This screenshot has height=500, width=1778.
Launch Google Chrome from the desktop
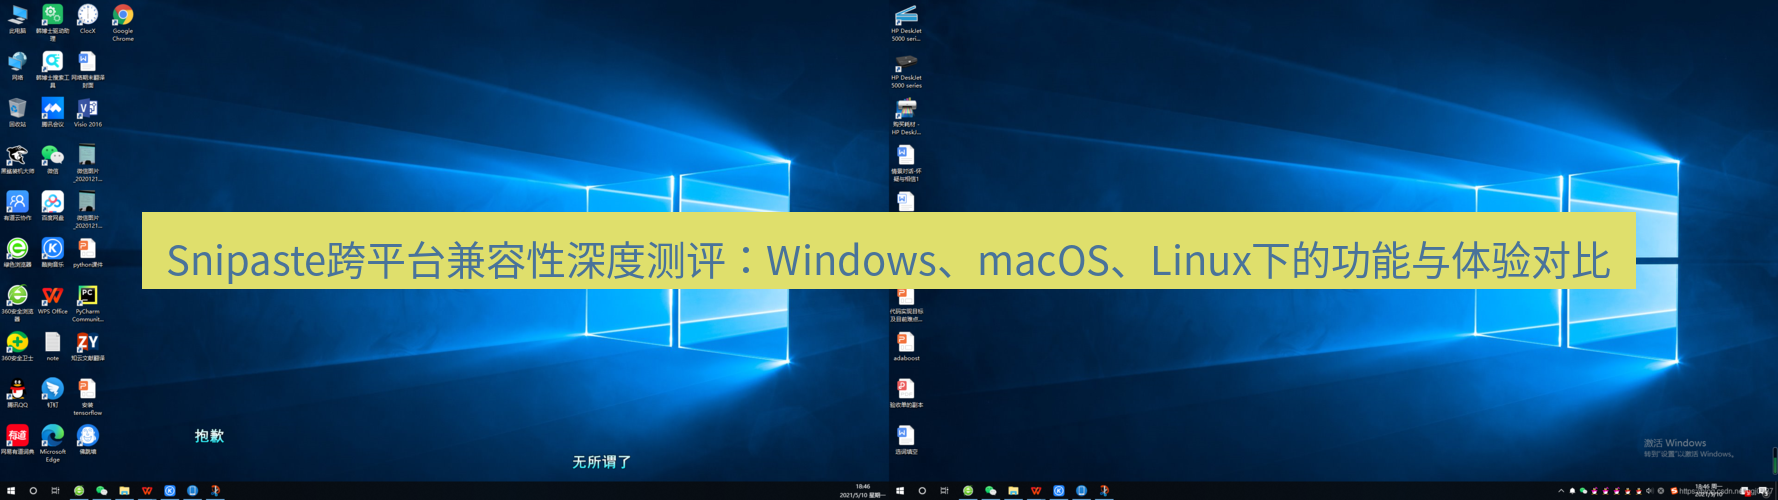pyautogui.click(x=123, y=22)
